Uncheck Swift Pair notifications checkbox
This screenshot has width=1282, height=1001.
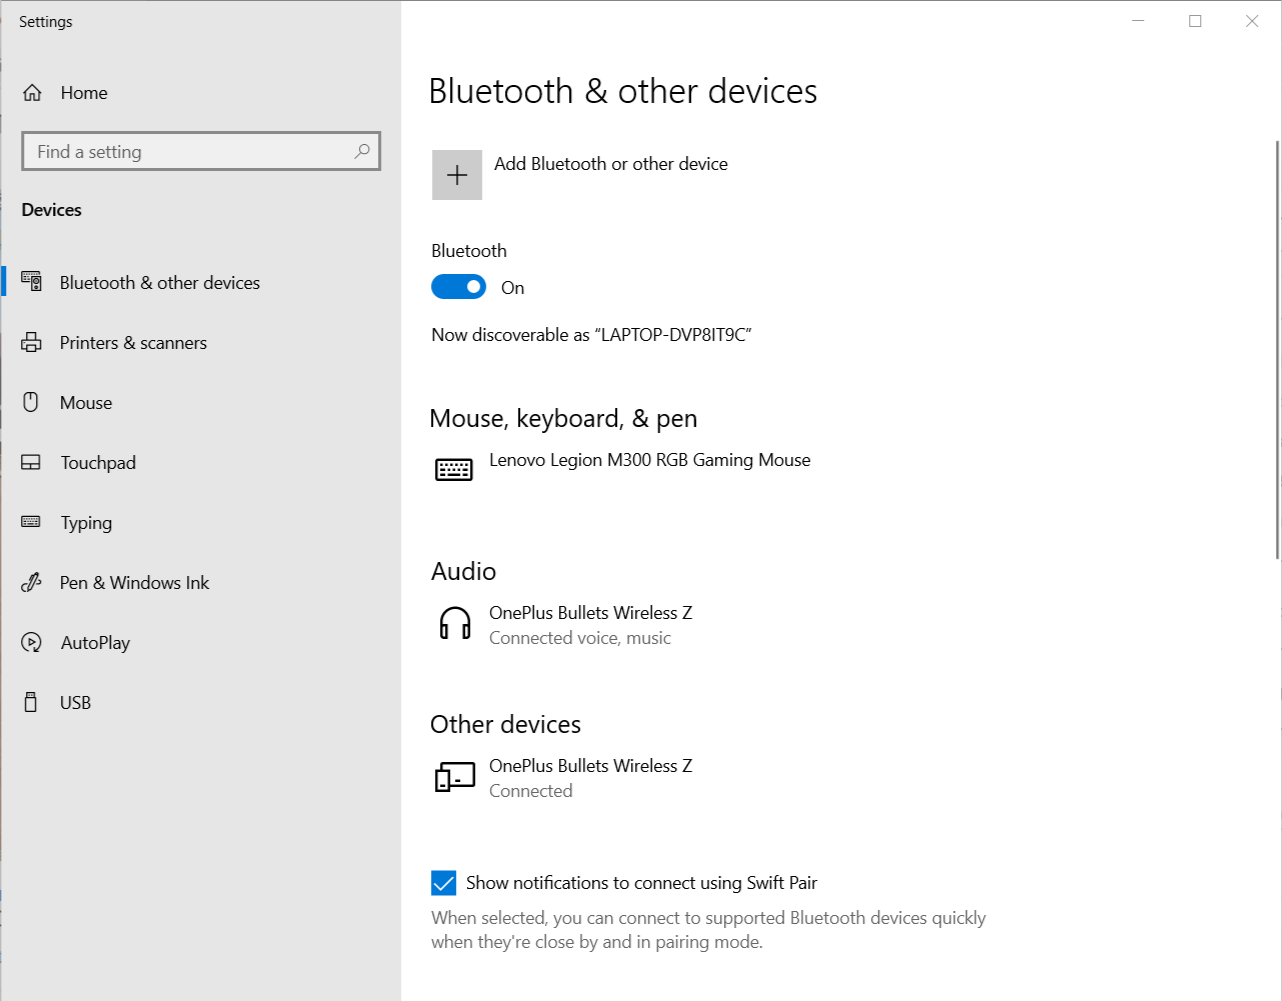(443, 882)
